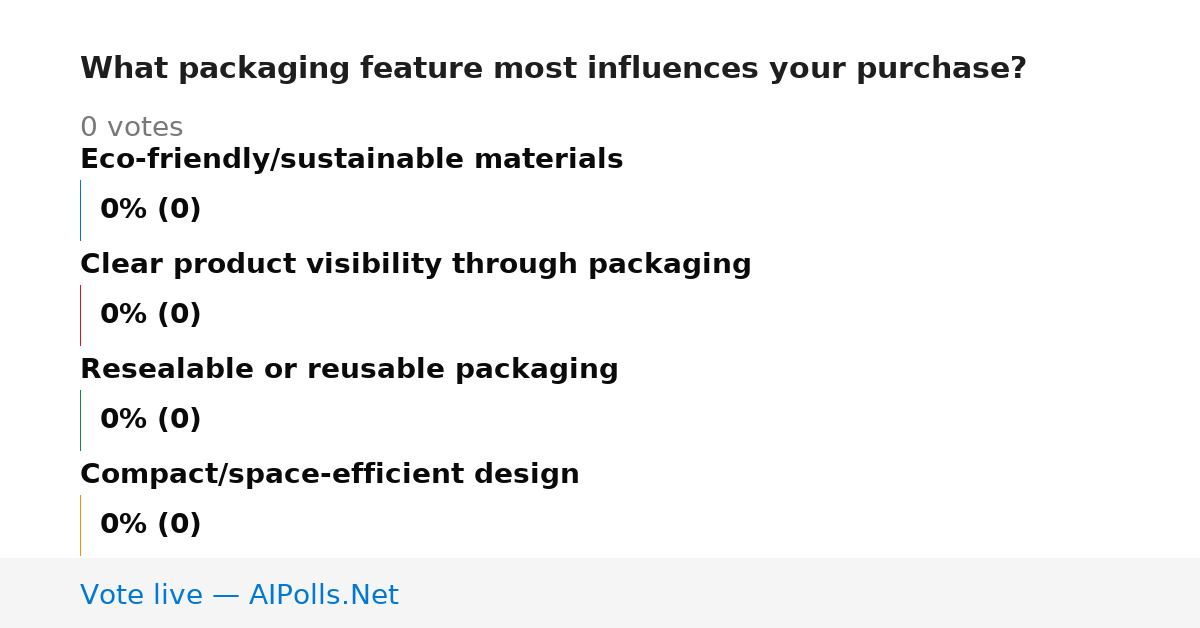Screen dimensions: 1200x628
Task: Click the orange result bar for Compact design
Action: (x=80, y=525)
